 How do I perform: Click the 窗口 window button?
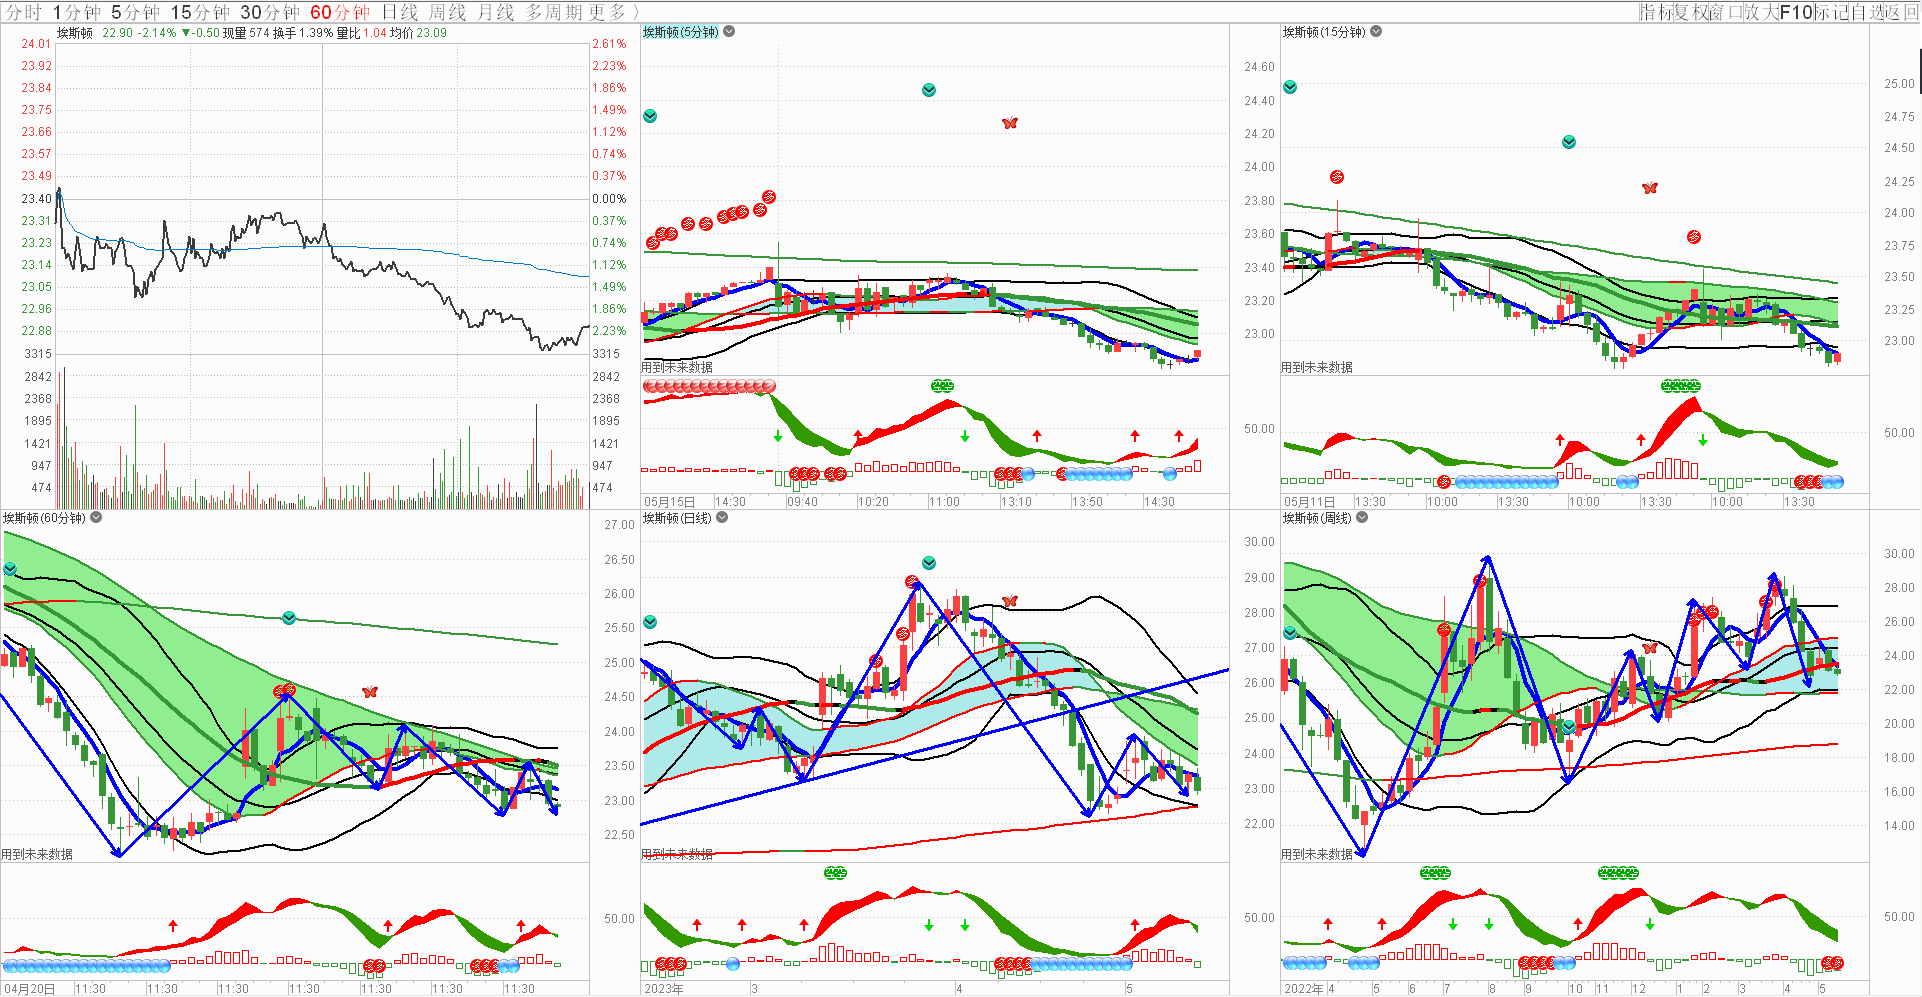pos(1727,12)
